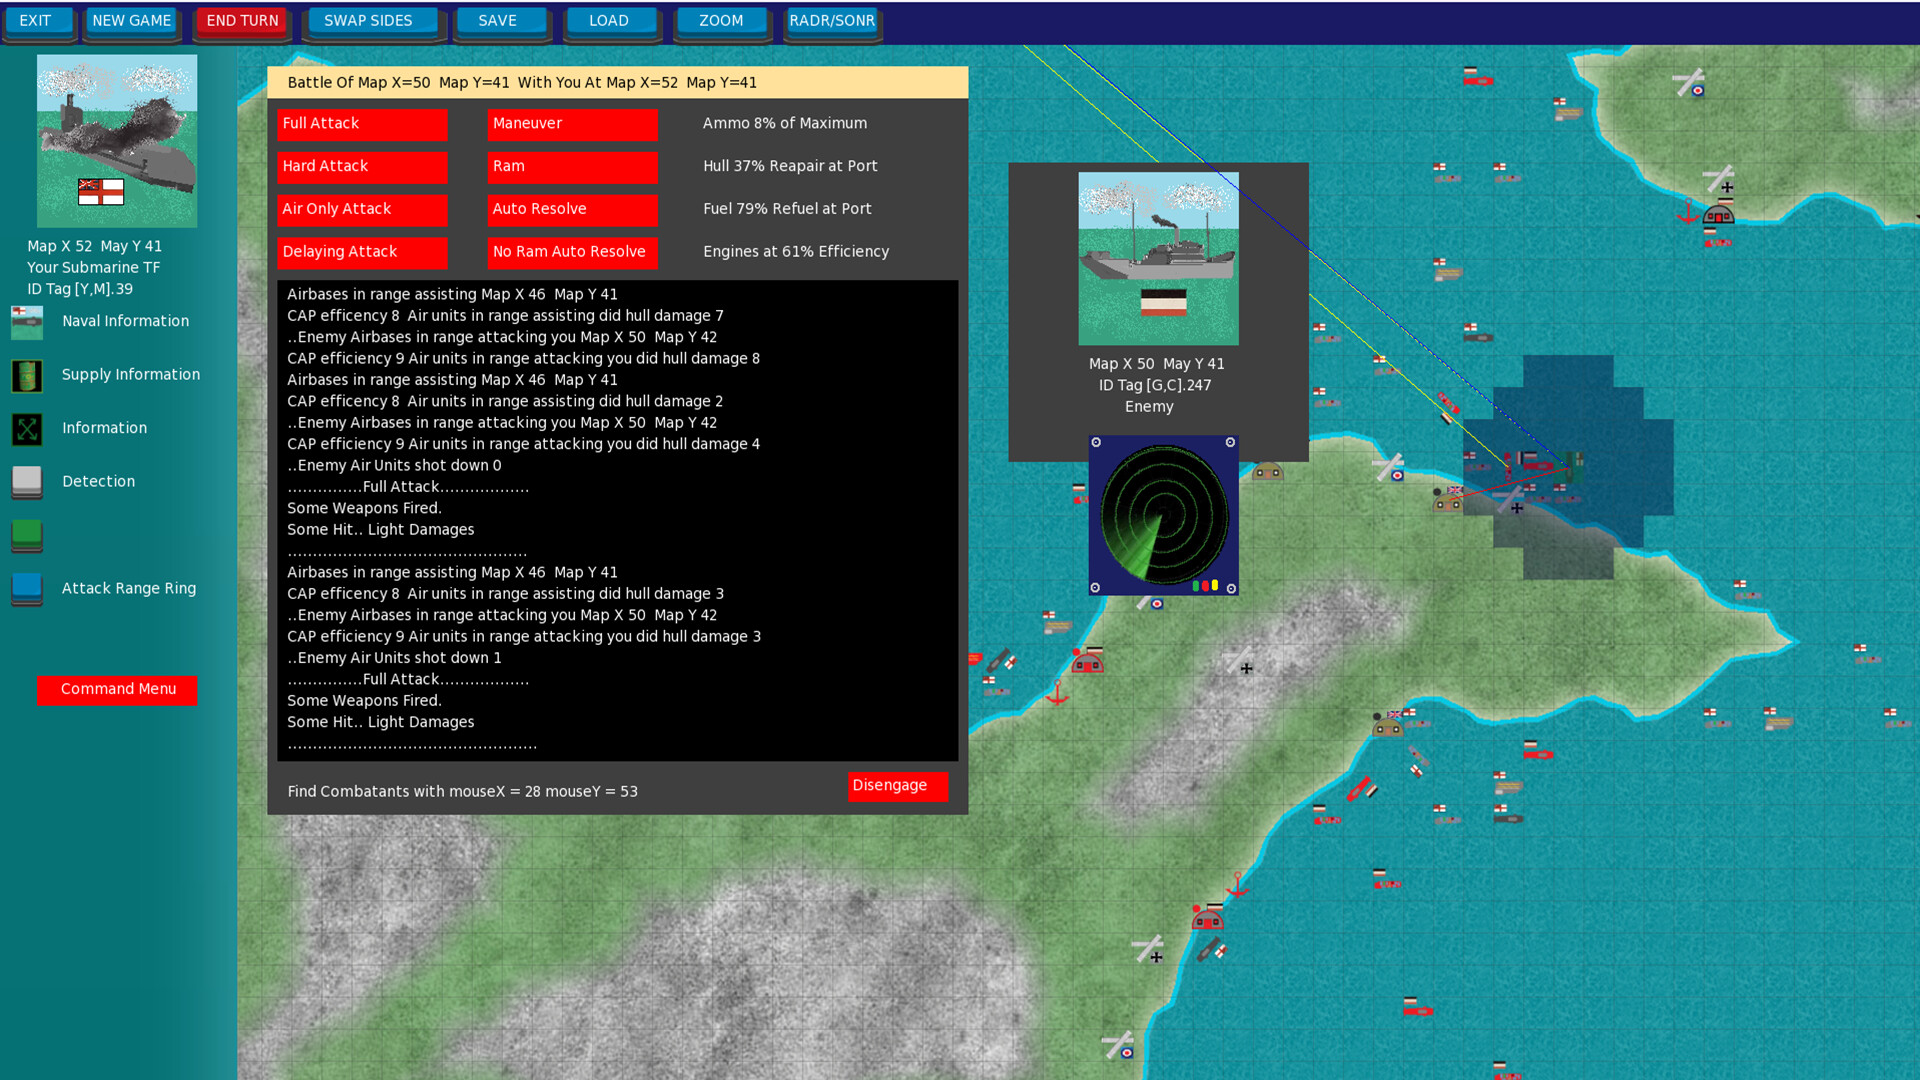Viewport: 1920px width, 1080px height.
Task: Click the RADR/SONR toolbar button
Action: 832,20
